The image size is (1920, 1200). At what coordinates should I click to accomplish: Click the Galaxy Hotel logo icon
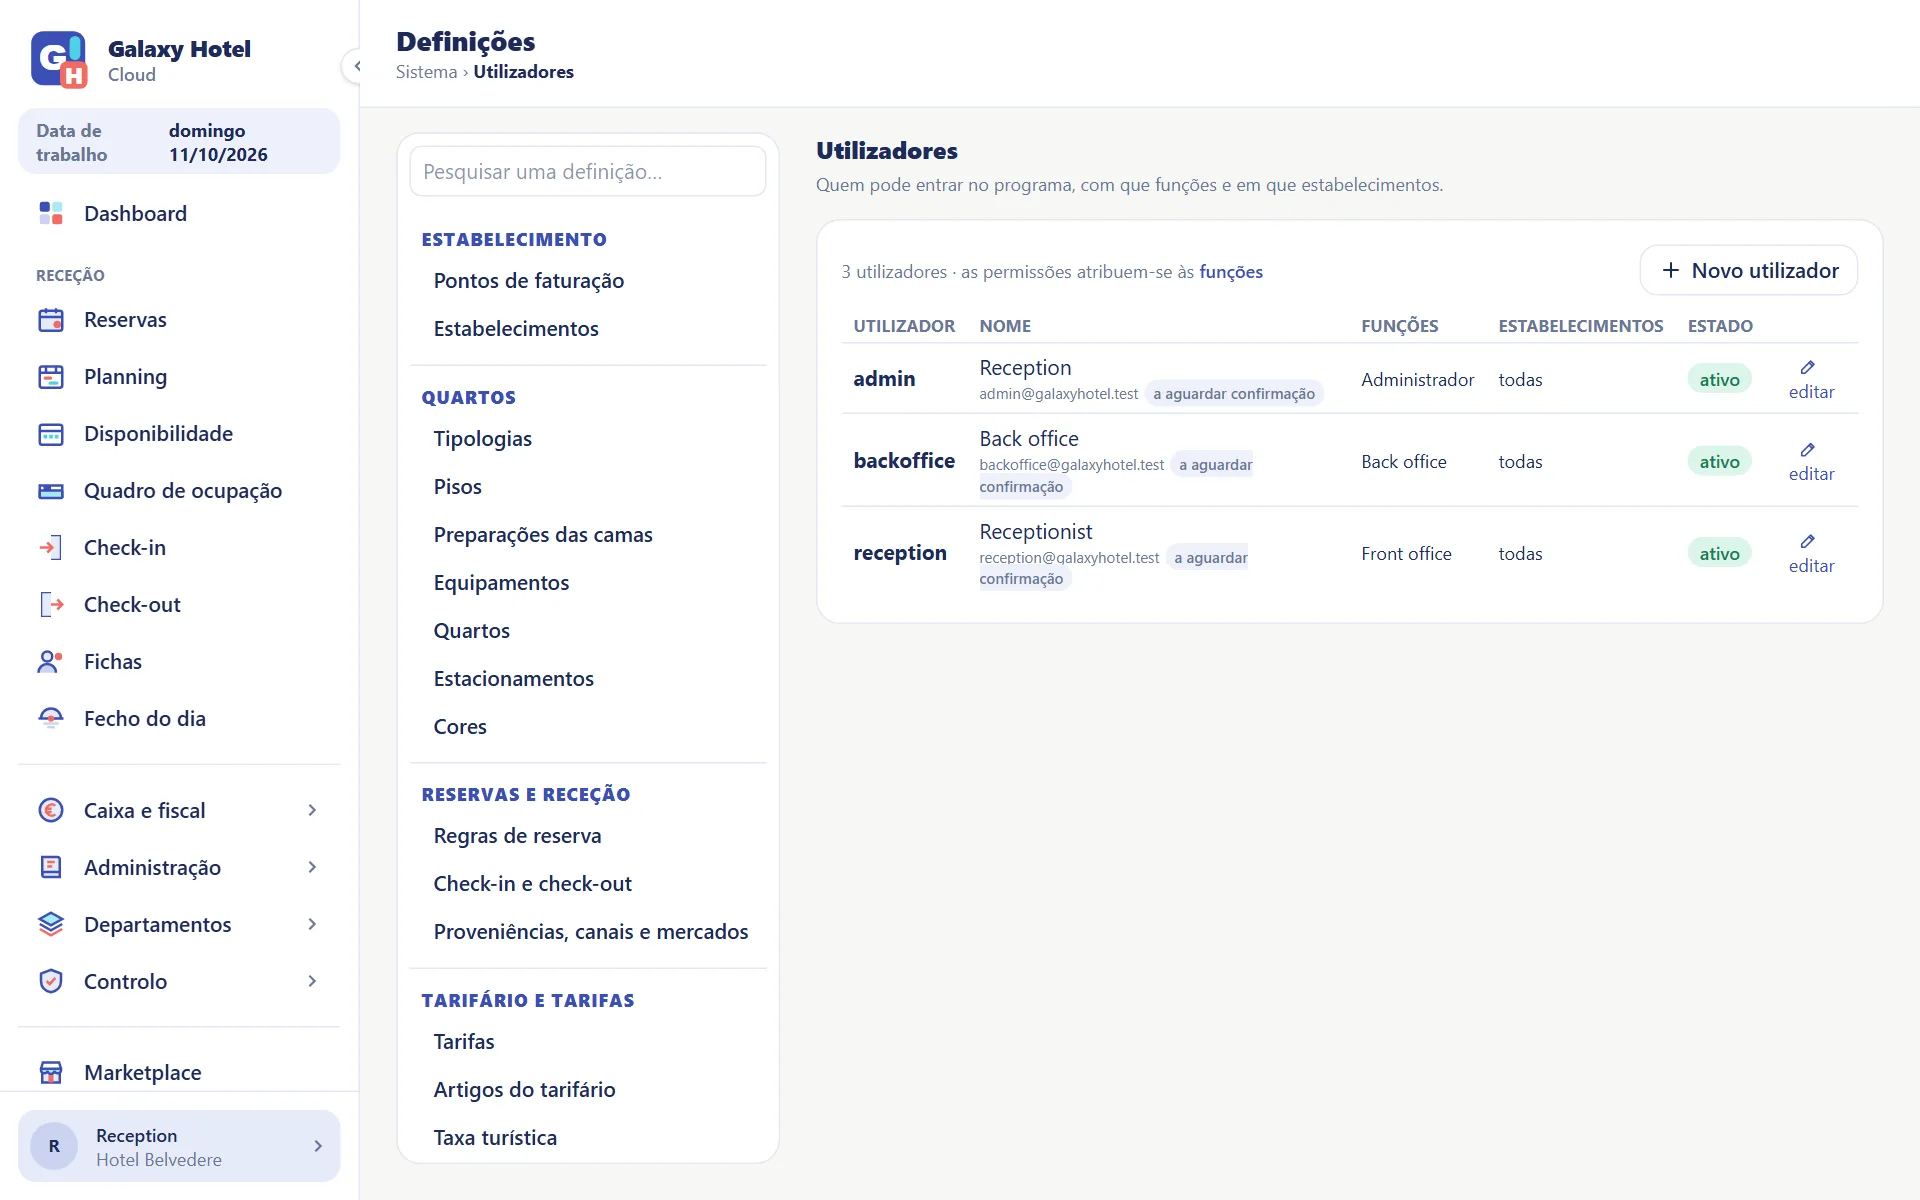point(59,60)
